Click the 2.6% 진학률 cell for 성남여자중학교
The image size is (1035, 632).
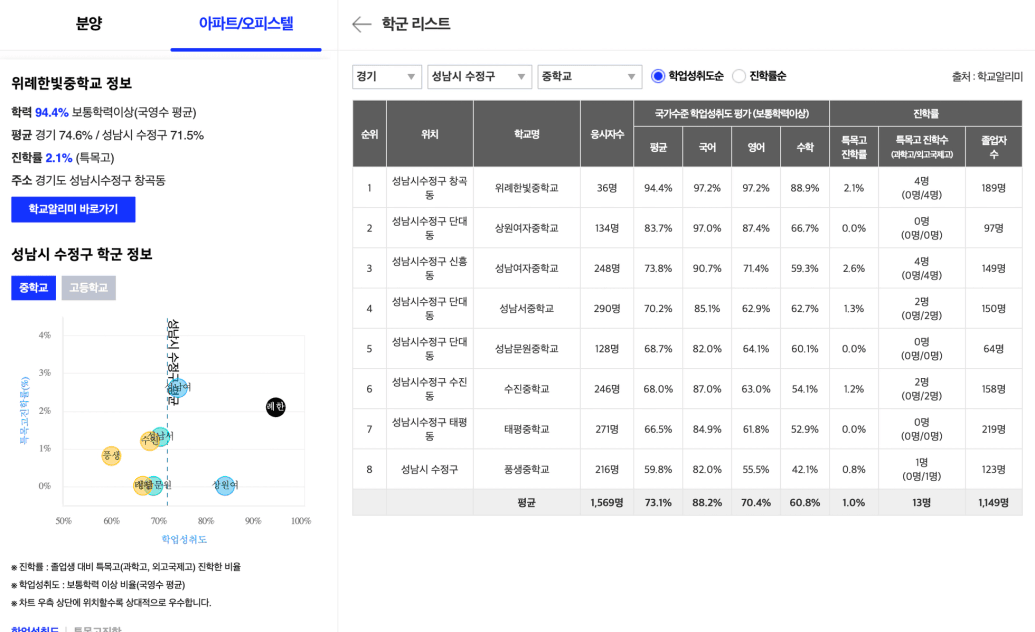853,269
